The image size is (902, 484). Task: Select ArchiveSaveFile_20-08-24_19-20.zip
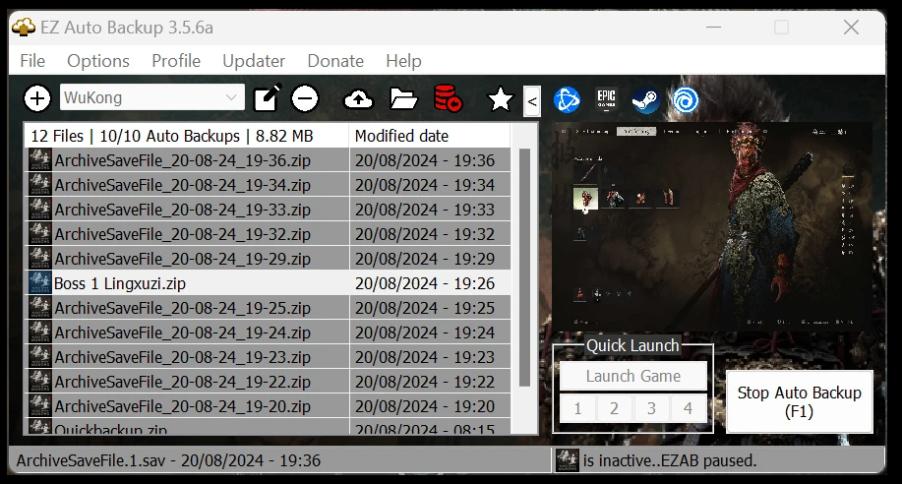[x=269, y=406]
